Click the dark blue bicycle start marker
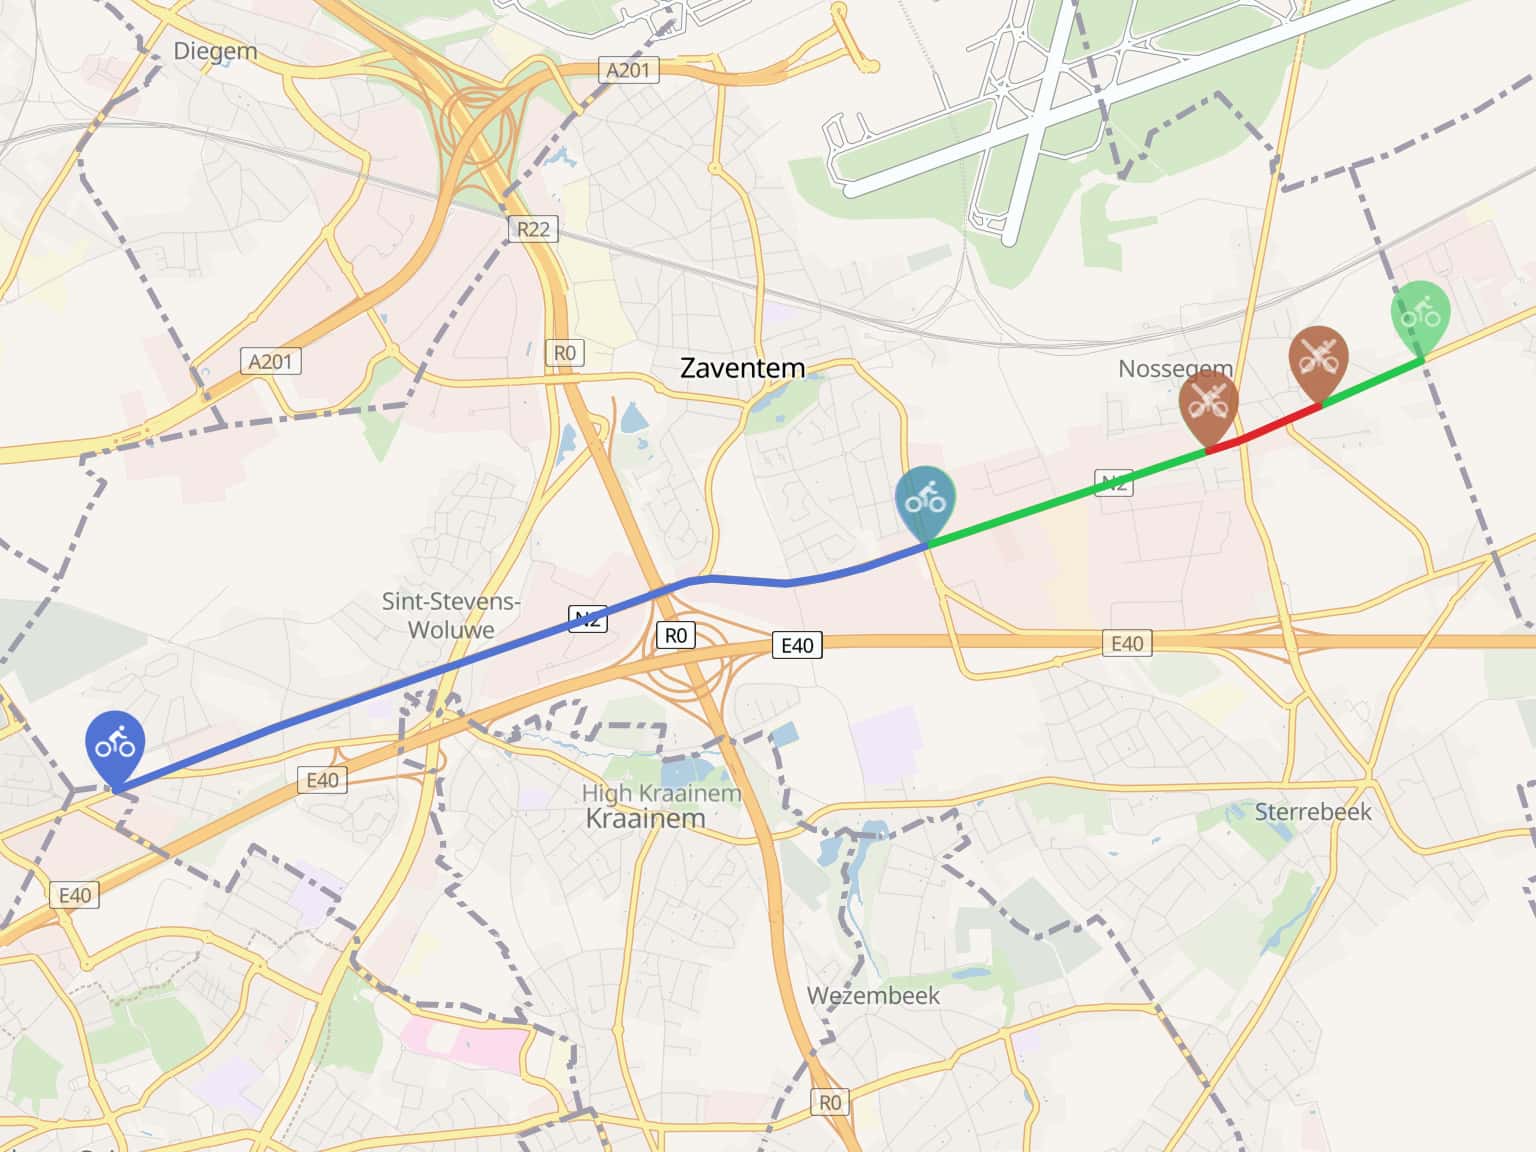The height and width of the screenshot is (1152, 1536). click(115, 746)
